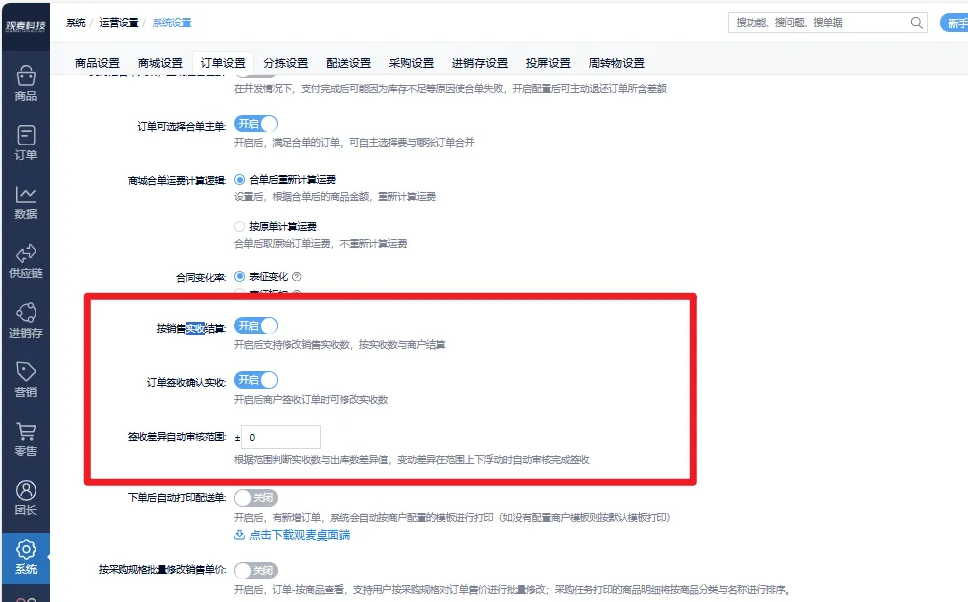968x602 pixels.
Task: Disable the 订单可选择合单主单 switch
Action: (256, 124)
